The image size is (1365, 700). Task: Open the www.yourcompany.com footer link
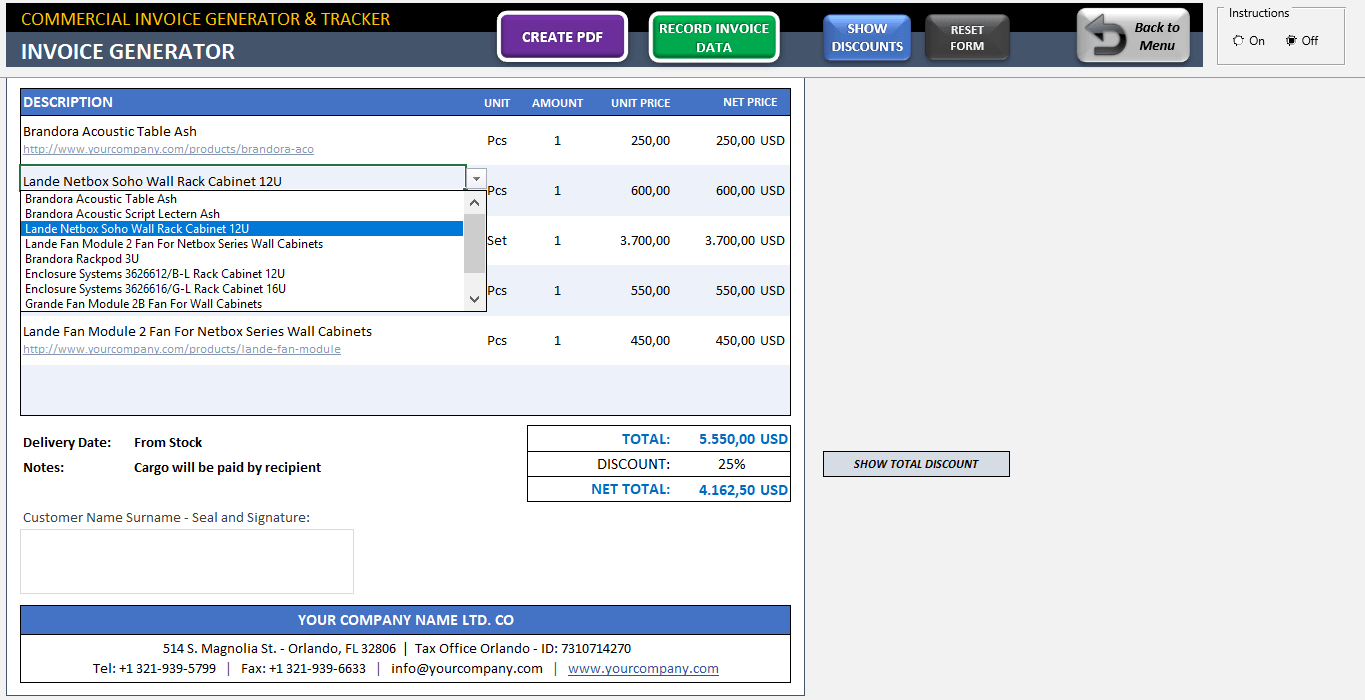643,668
